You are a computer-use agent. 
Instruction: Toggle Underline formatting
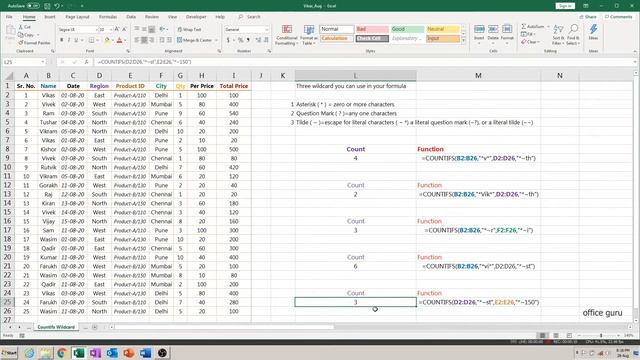pos(76,40)
